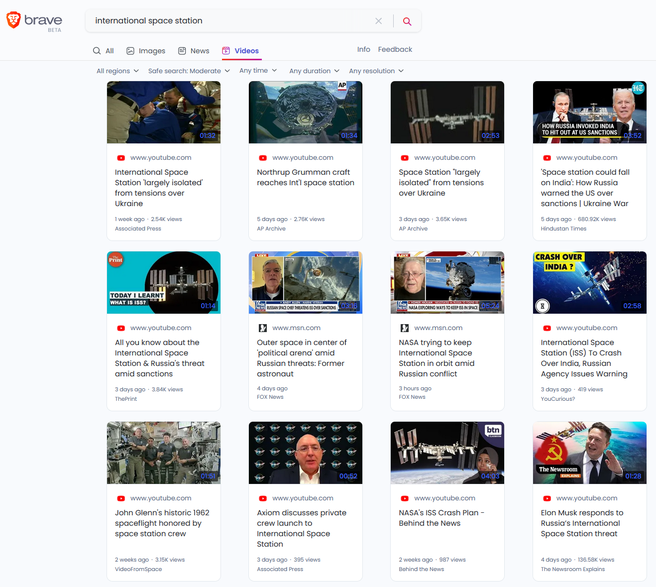Click the YouTube icon on the Associated Press Ukraine card
The height and width of the screenshot is (587, 656).
[121, 158]
